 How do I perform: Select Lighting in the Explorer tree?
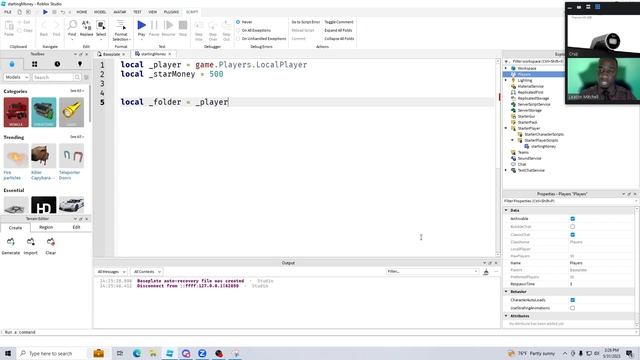(x=524, y=80)
